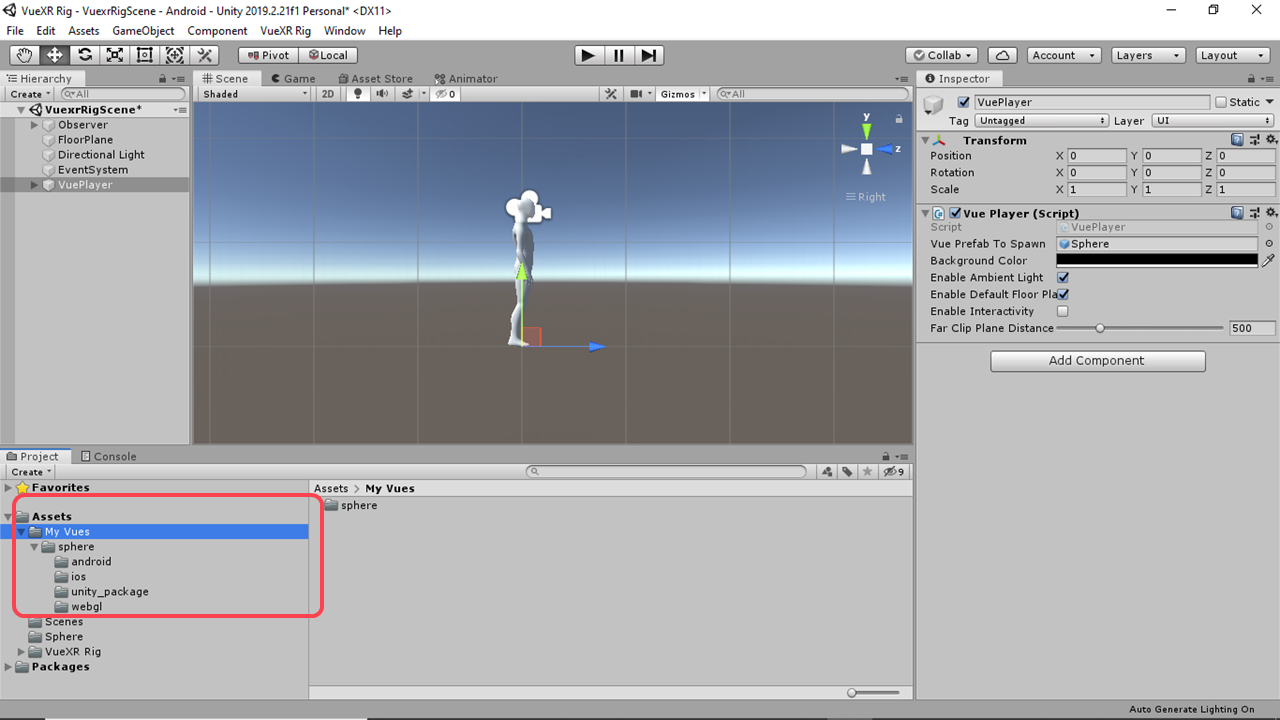1280x720 pixels.
Task: Open Transform component gear menu
Action: coord(1271,140)
